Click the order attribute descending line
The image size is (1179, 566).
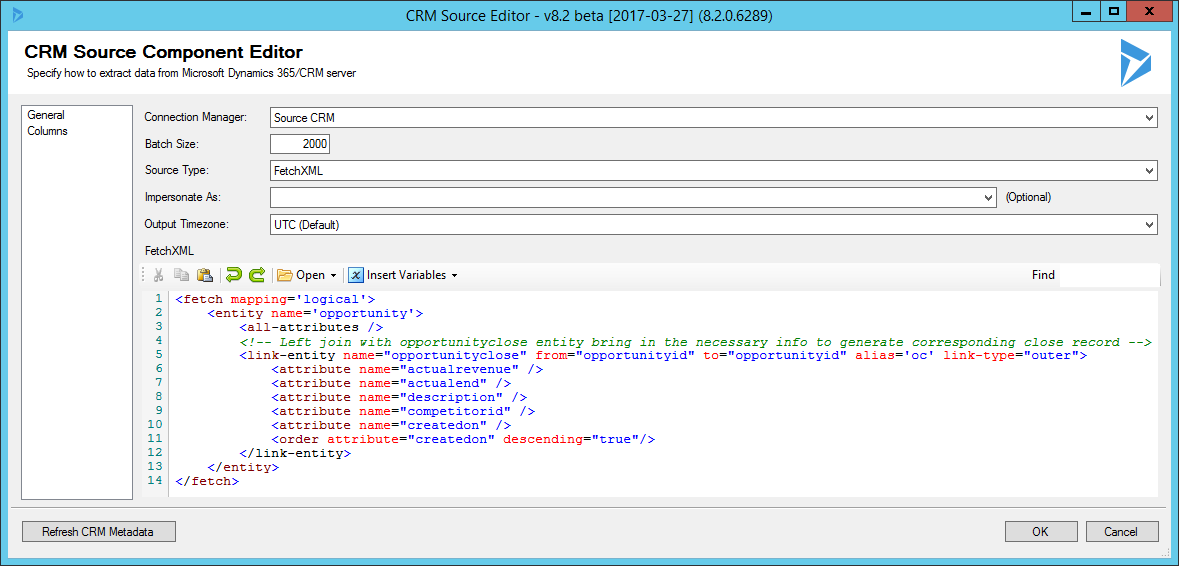click(463, 440)
